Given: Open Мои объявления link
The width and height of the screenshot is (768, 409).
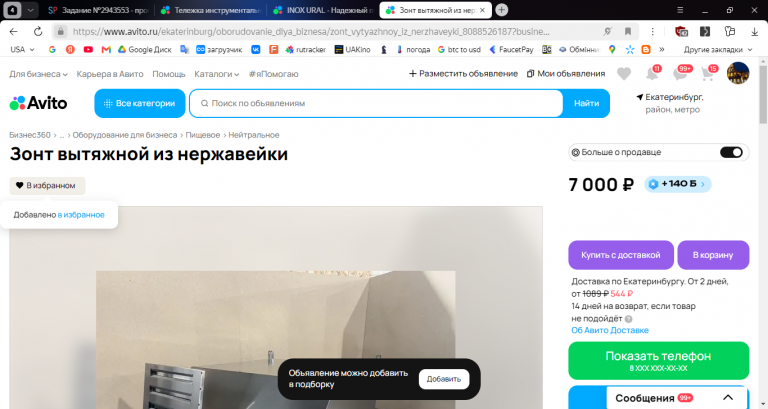Looking at the screenshot, I should 566,73.
